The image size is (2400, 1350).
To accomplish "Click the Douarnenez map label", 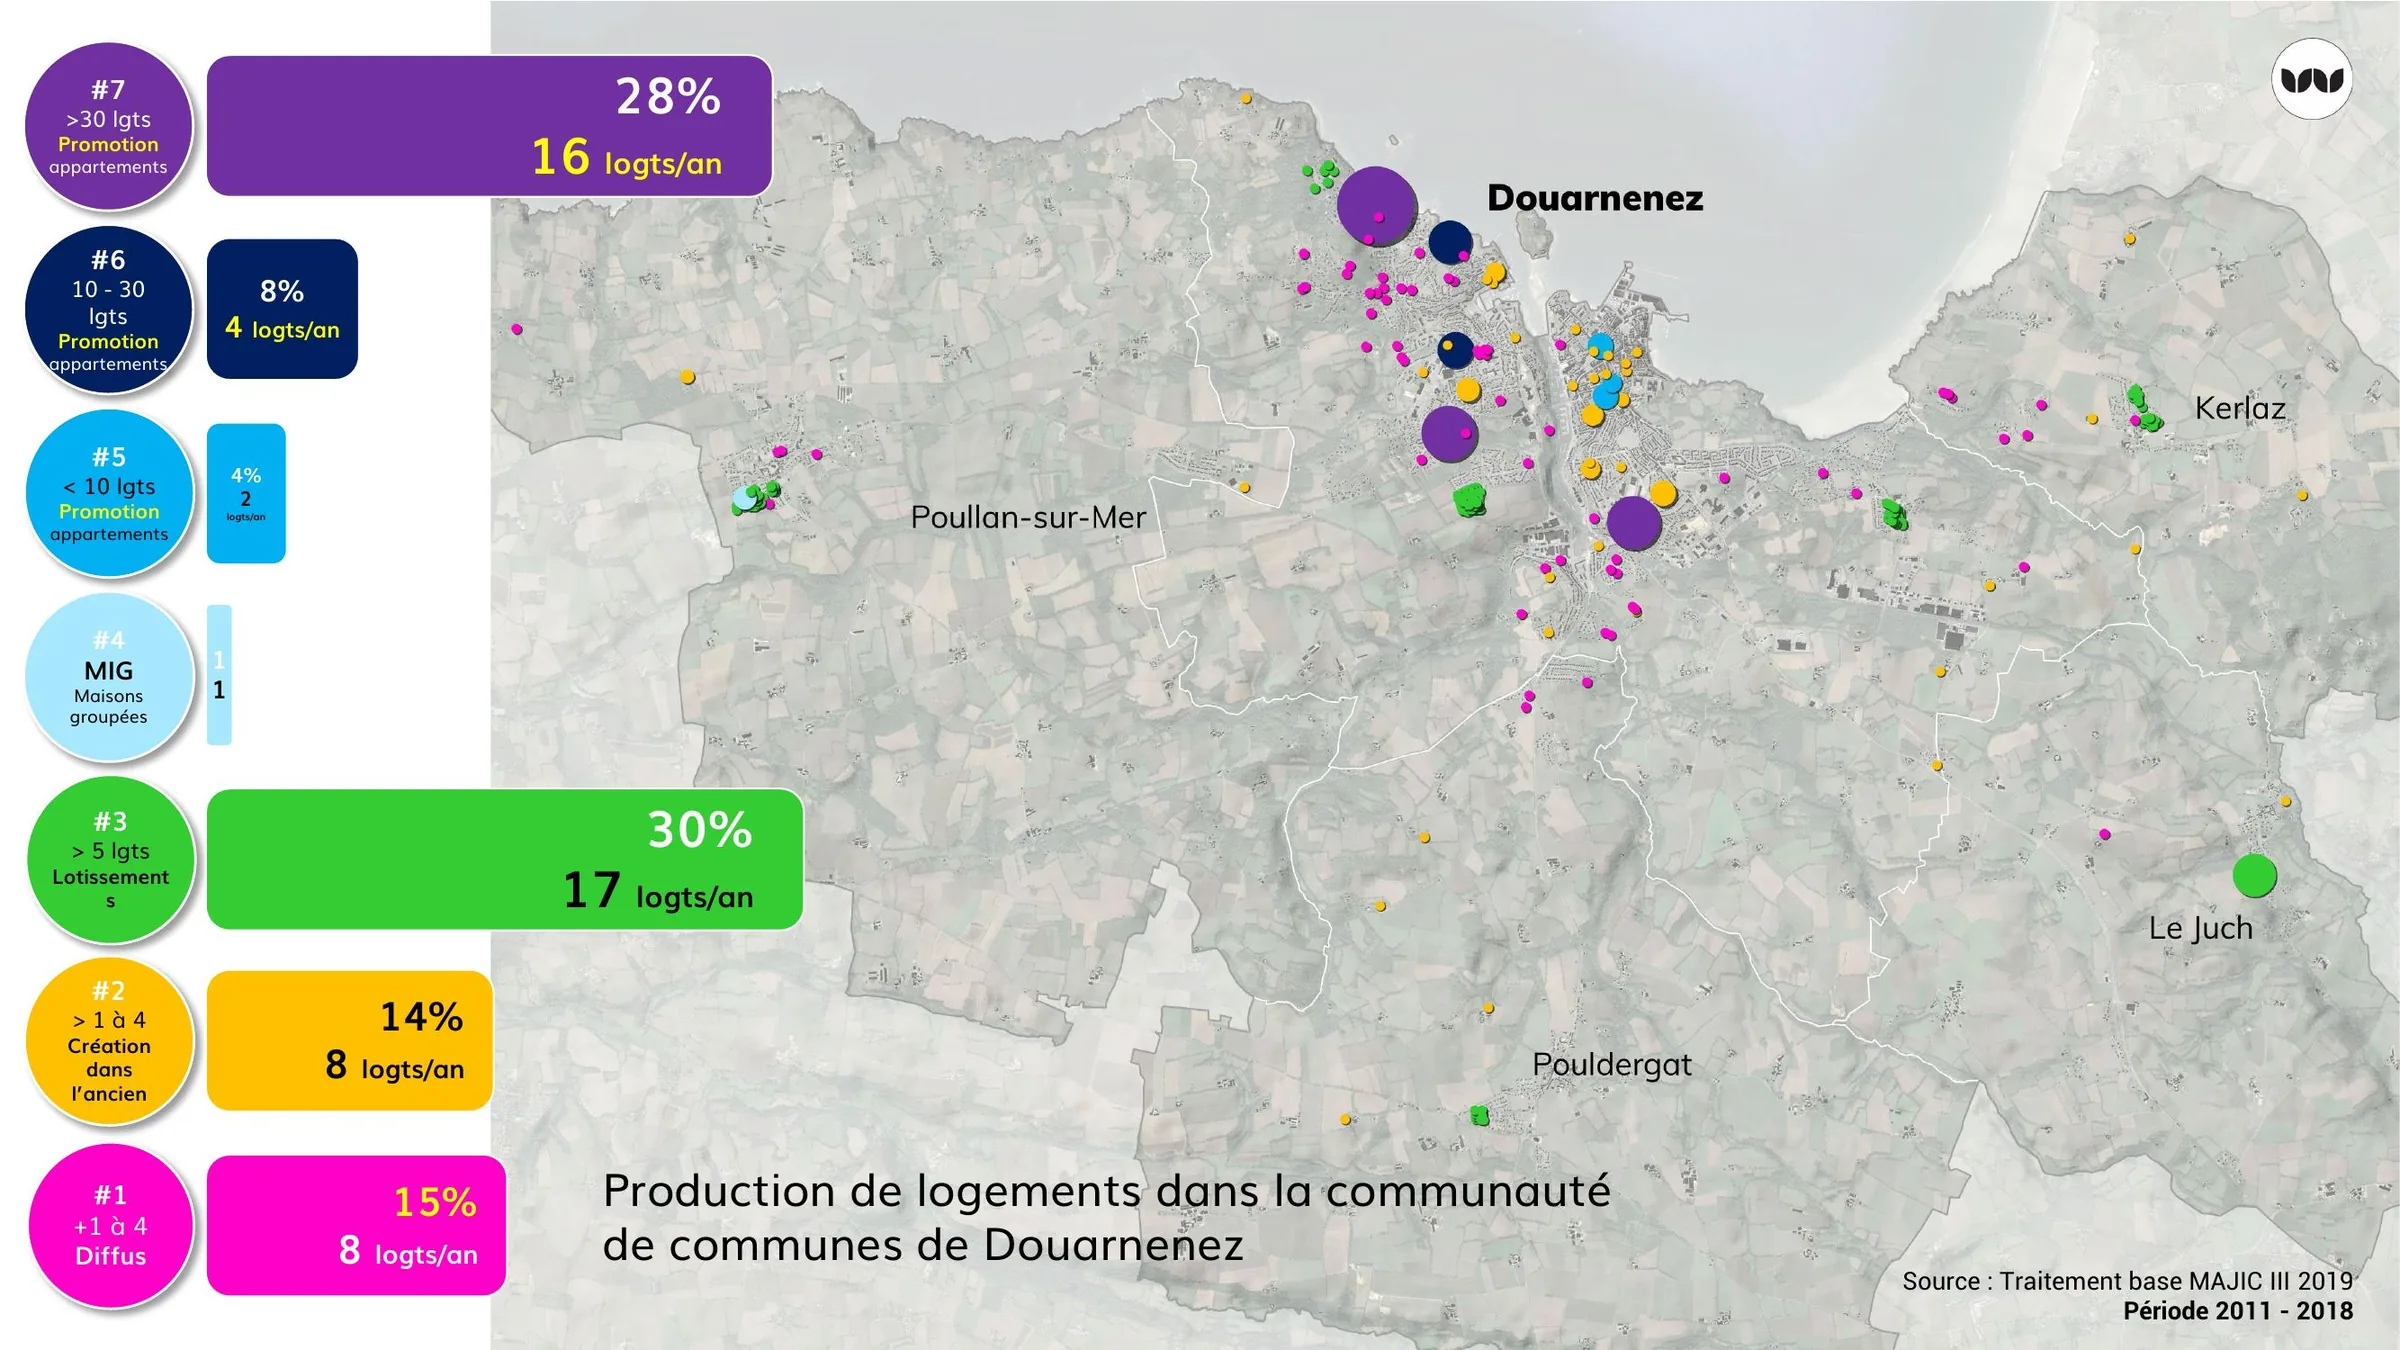I will [1595, 198].
